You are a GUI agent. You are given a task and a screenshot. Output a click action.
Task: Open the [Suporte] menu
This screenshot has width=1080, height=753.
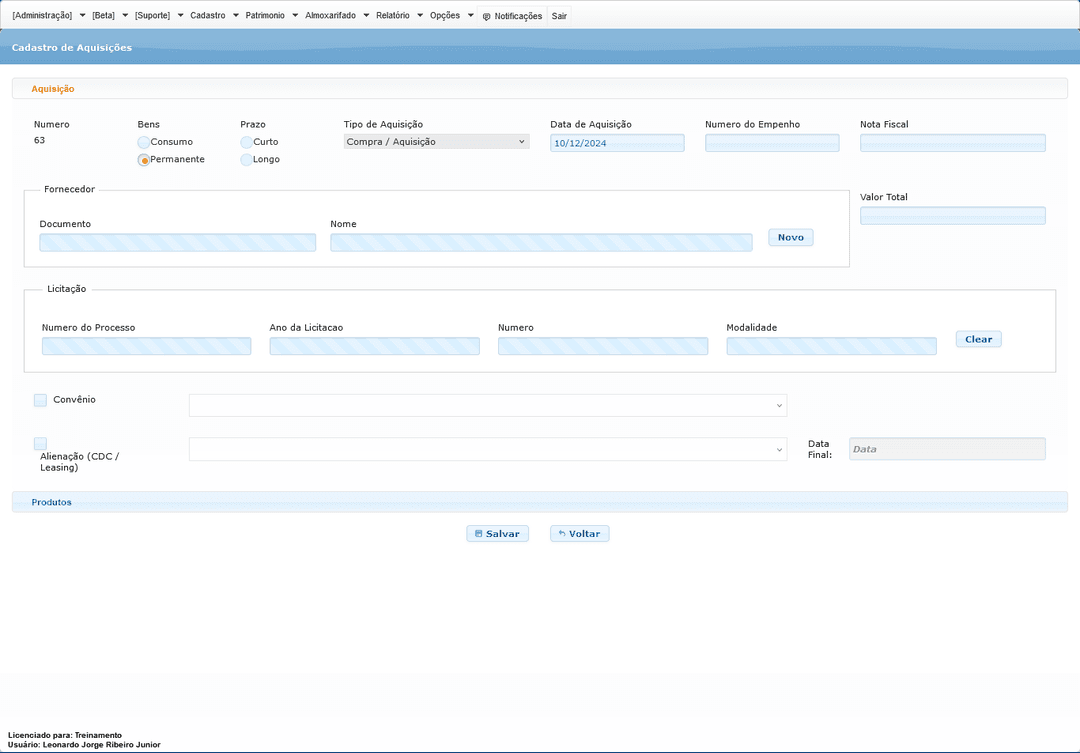(152, 15)
